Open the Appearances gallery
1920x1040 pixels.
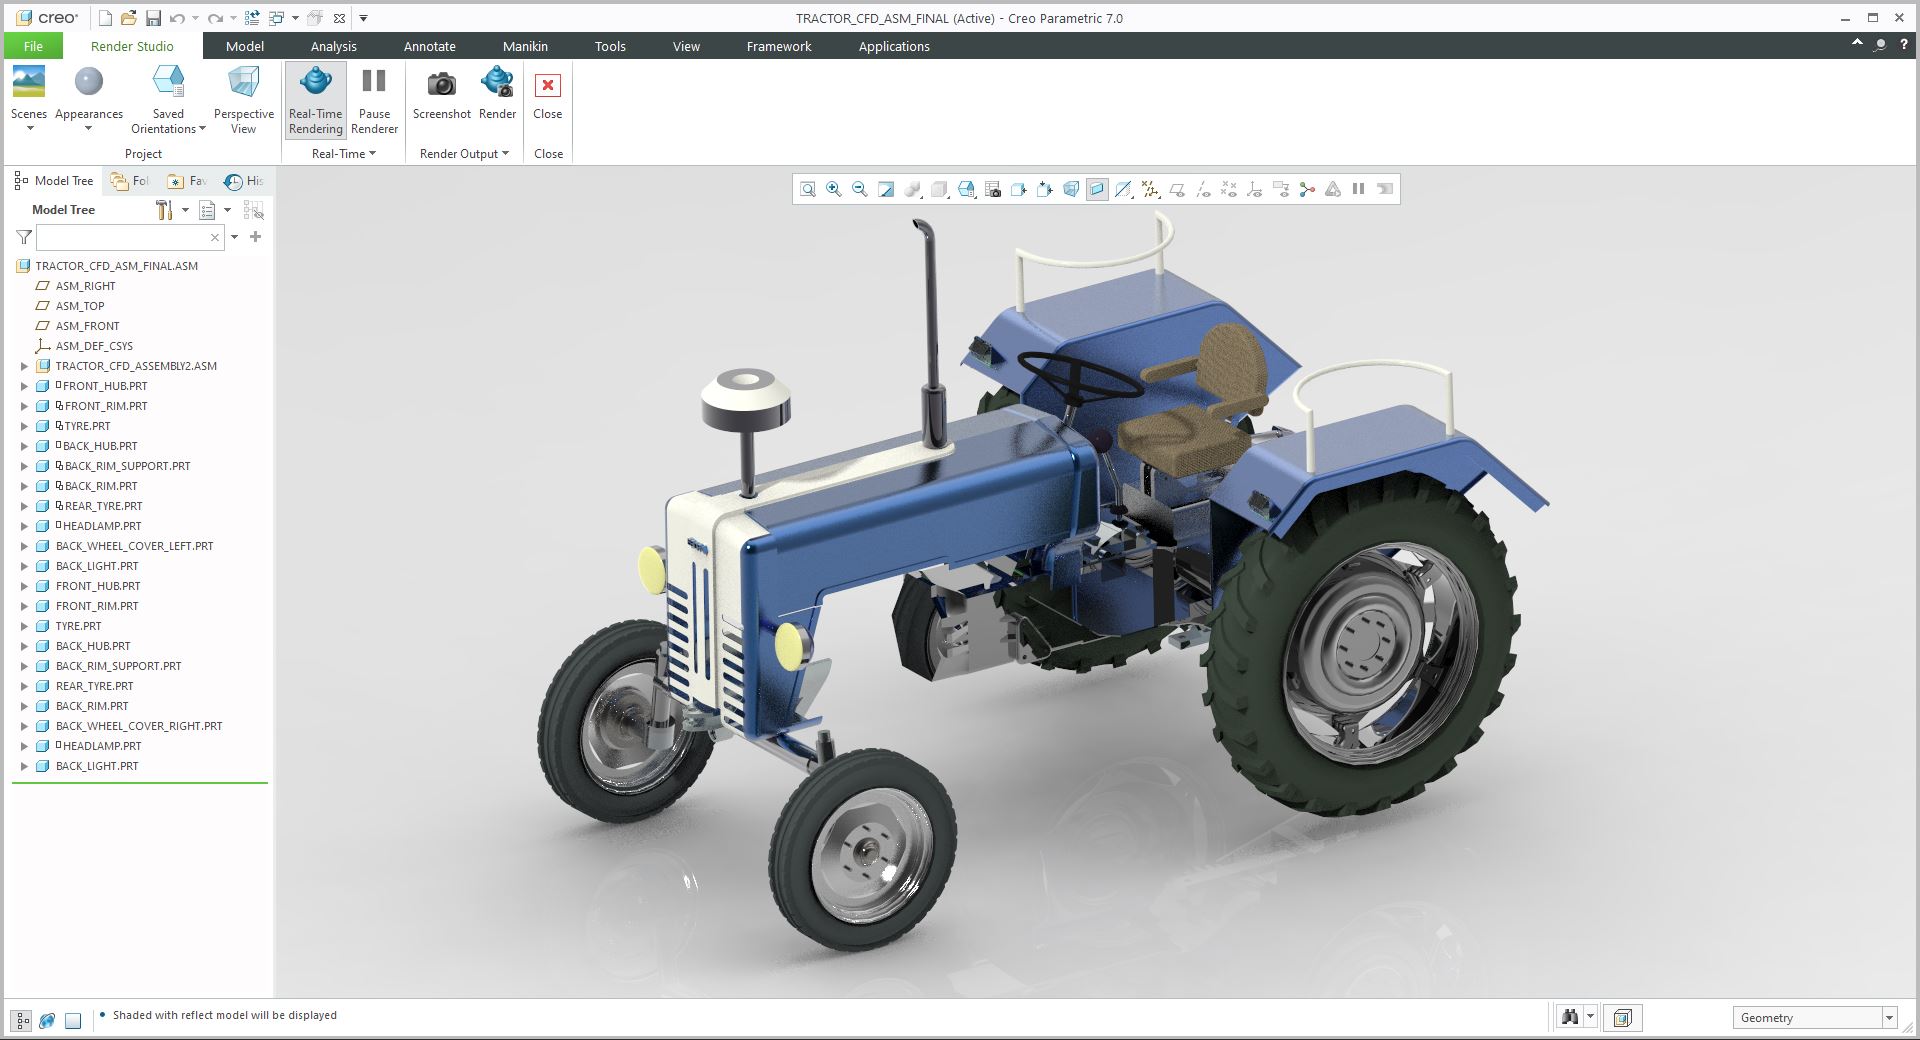(x=89, y=97)
